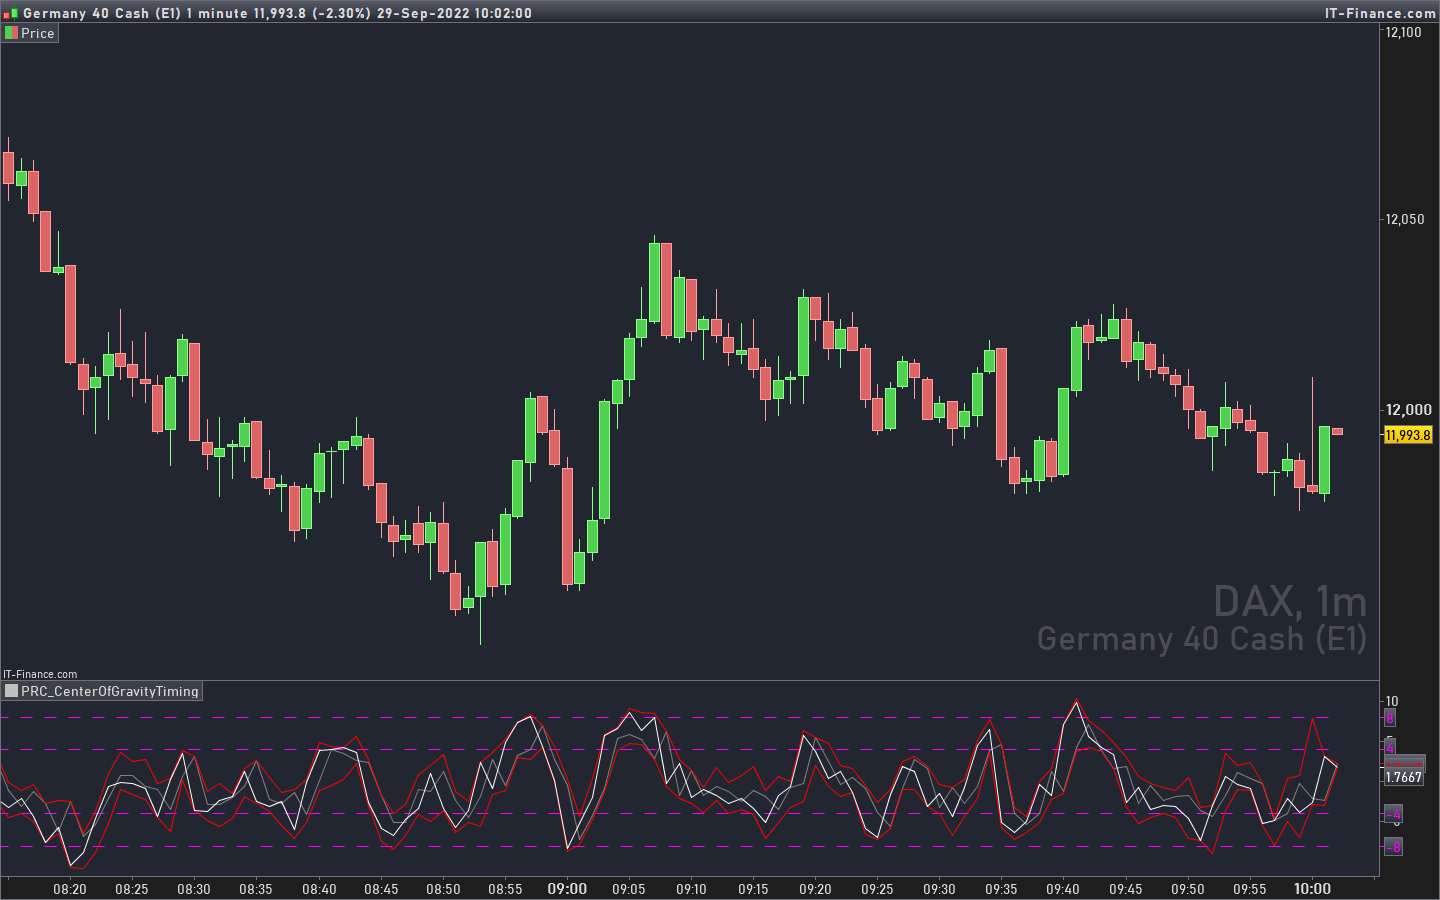
Task: Click the 09:15 time axis label
Action: point(753,889)
